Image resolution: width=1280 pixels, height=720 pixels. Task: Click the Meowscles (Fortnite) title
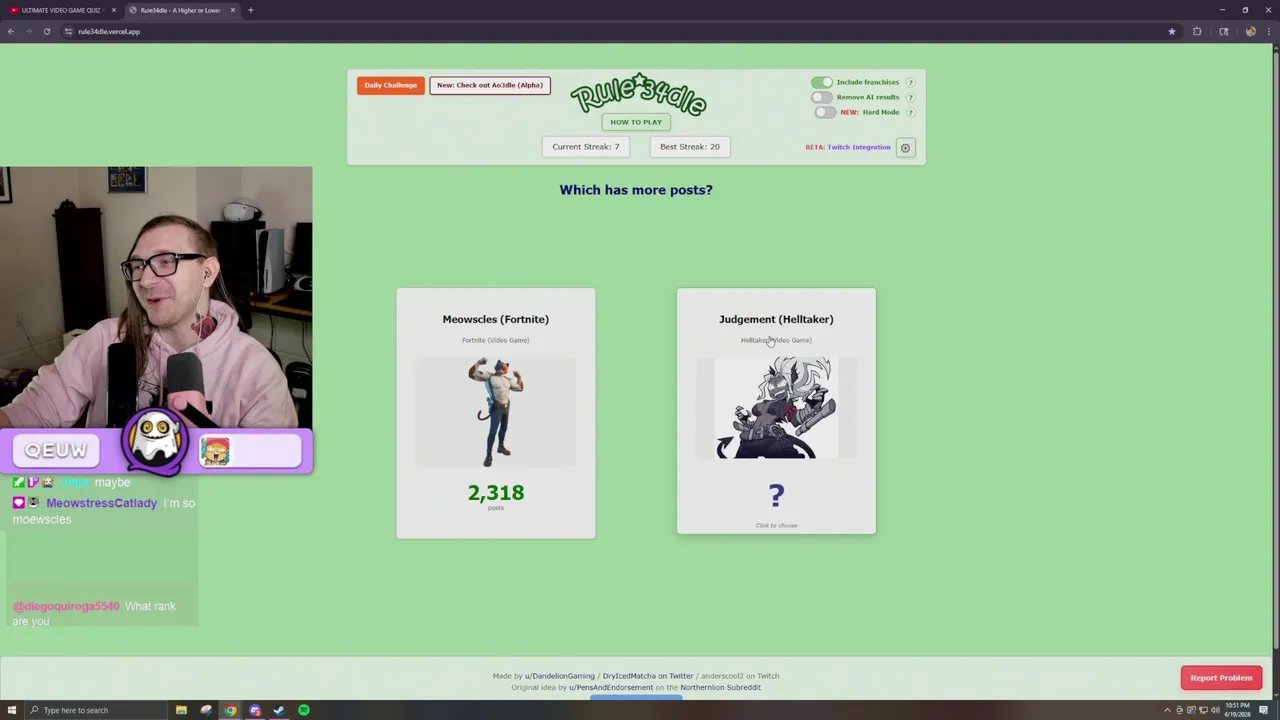496,319
